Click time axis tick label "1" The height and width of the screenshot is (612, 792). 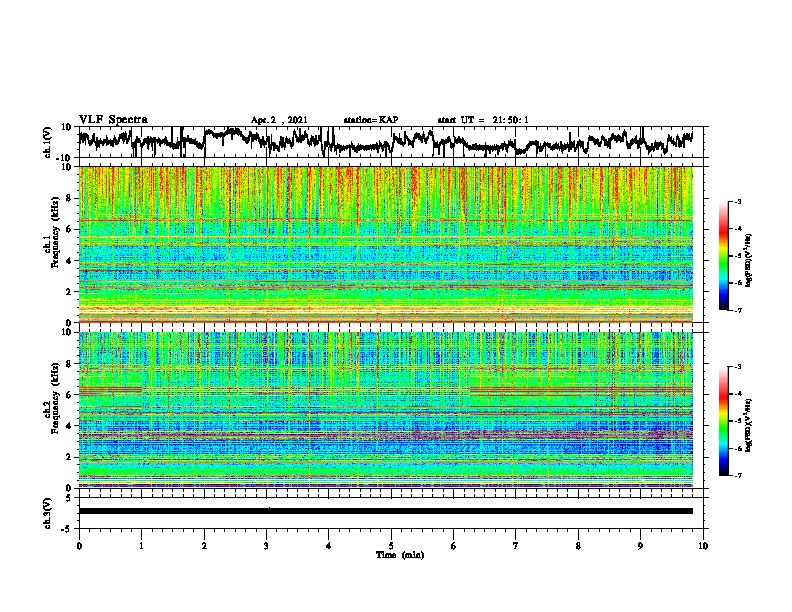141,546
